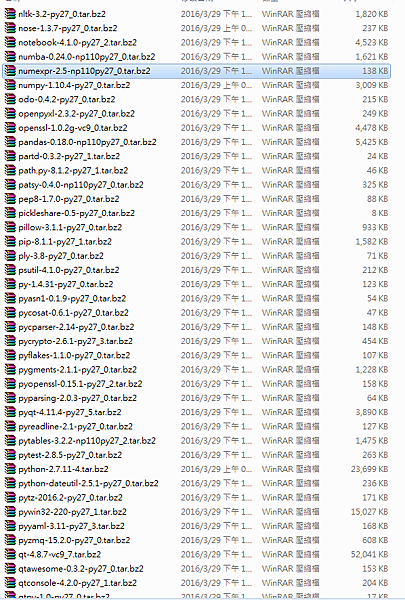The height and width of the screenshot is (600, 405).
Task: Select the archive icon for numpy-1.10.4-py27_0.tar.bz2
Action: coord(10,85)
